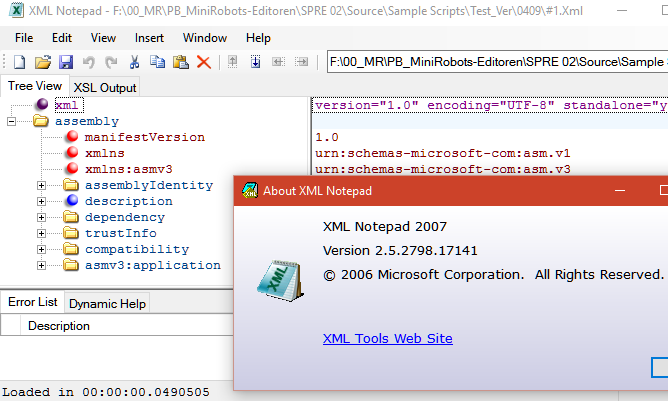The width and height of the screenshot is (668, 401).
Task: Click the Copy icon in toolbar
Action: pos(157,62)
